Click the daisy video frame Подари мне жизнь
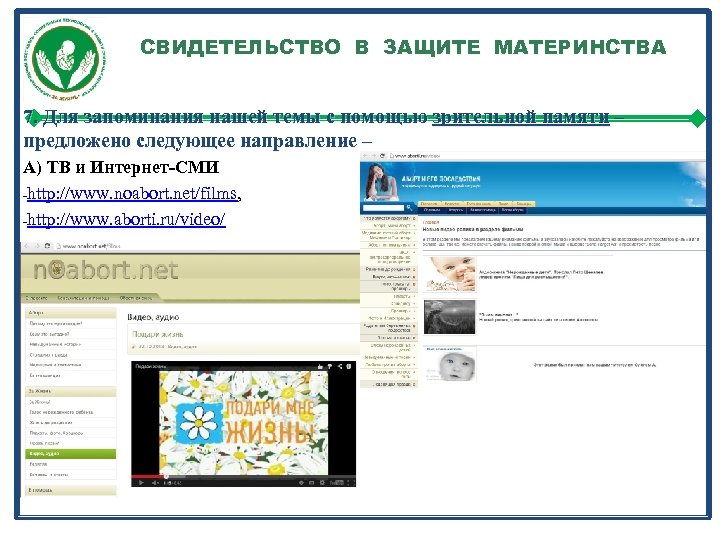This screenshot has height=540, width=720. click(243, 423)
